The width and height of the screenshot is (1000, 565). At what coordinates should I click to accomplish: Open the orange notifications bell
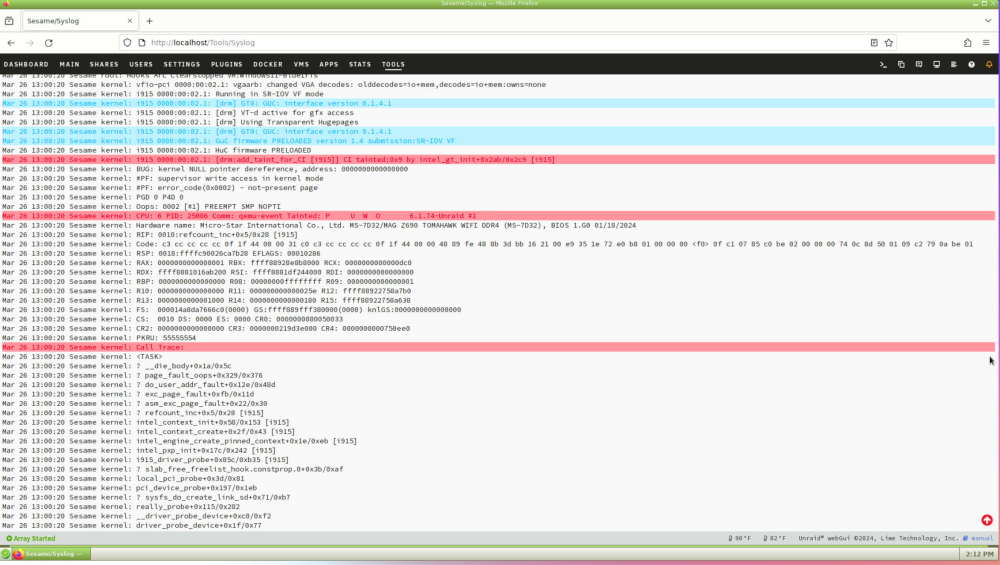[x=989, y=64]
